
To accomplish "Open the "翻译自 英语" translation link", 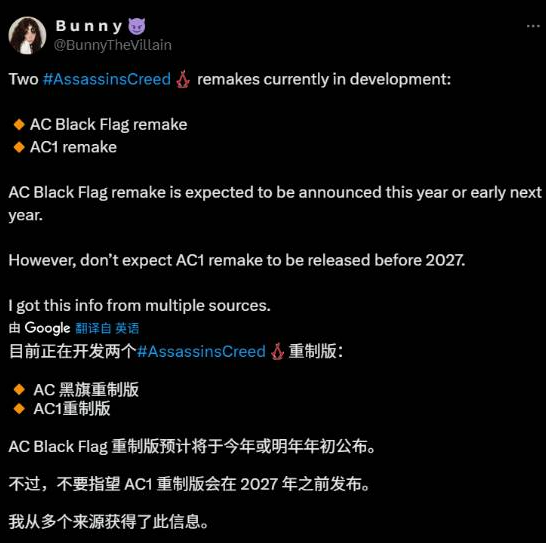I will coord(107,328).
